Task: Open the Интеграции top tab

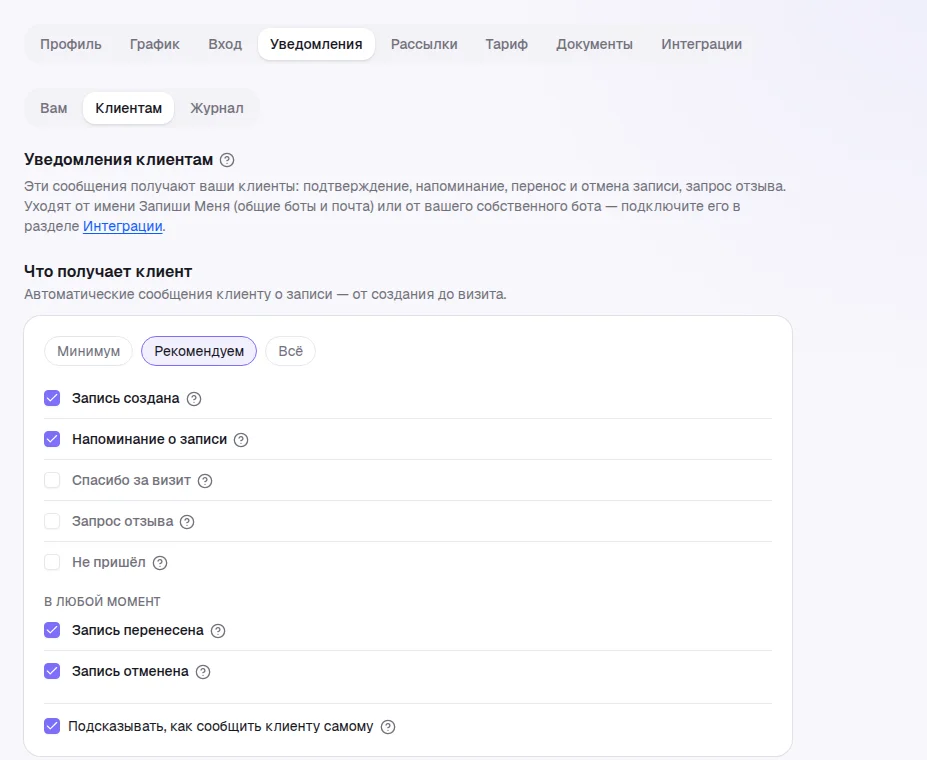Action: (x=702, y=44)
